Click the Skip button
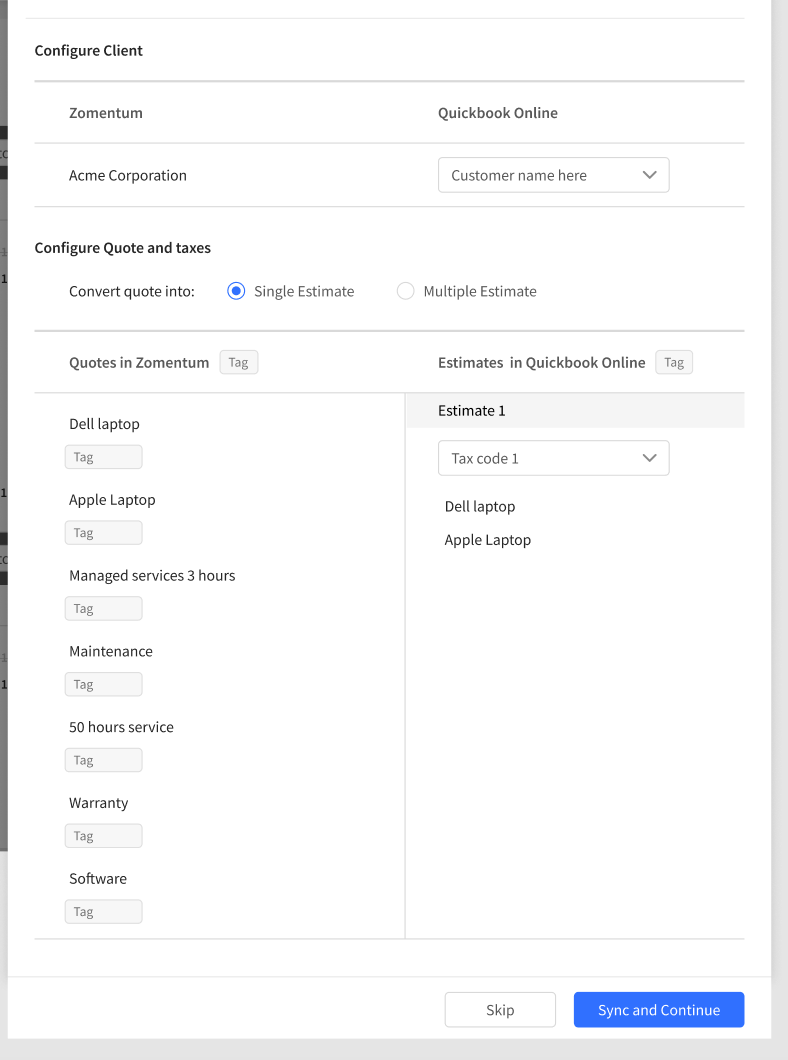This screenshot has height=1060, width=788. pos(500,1010)
